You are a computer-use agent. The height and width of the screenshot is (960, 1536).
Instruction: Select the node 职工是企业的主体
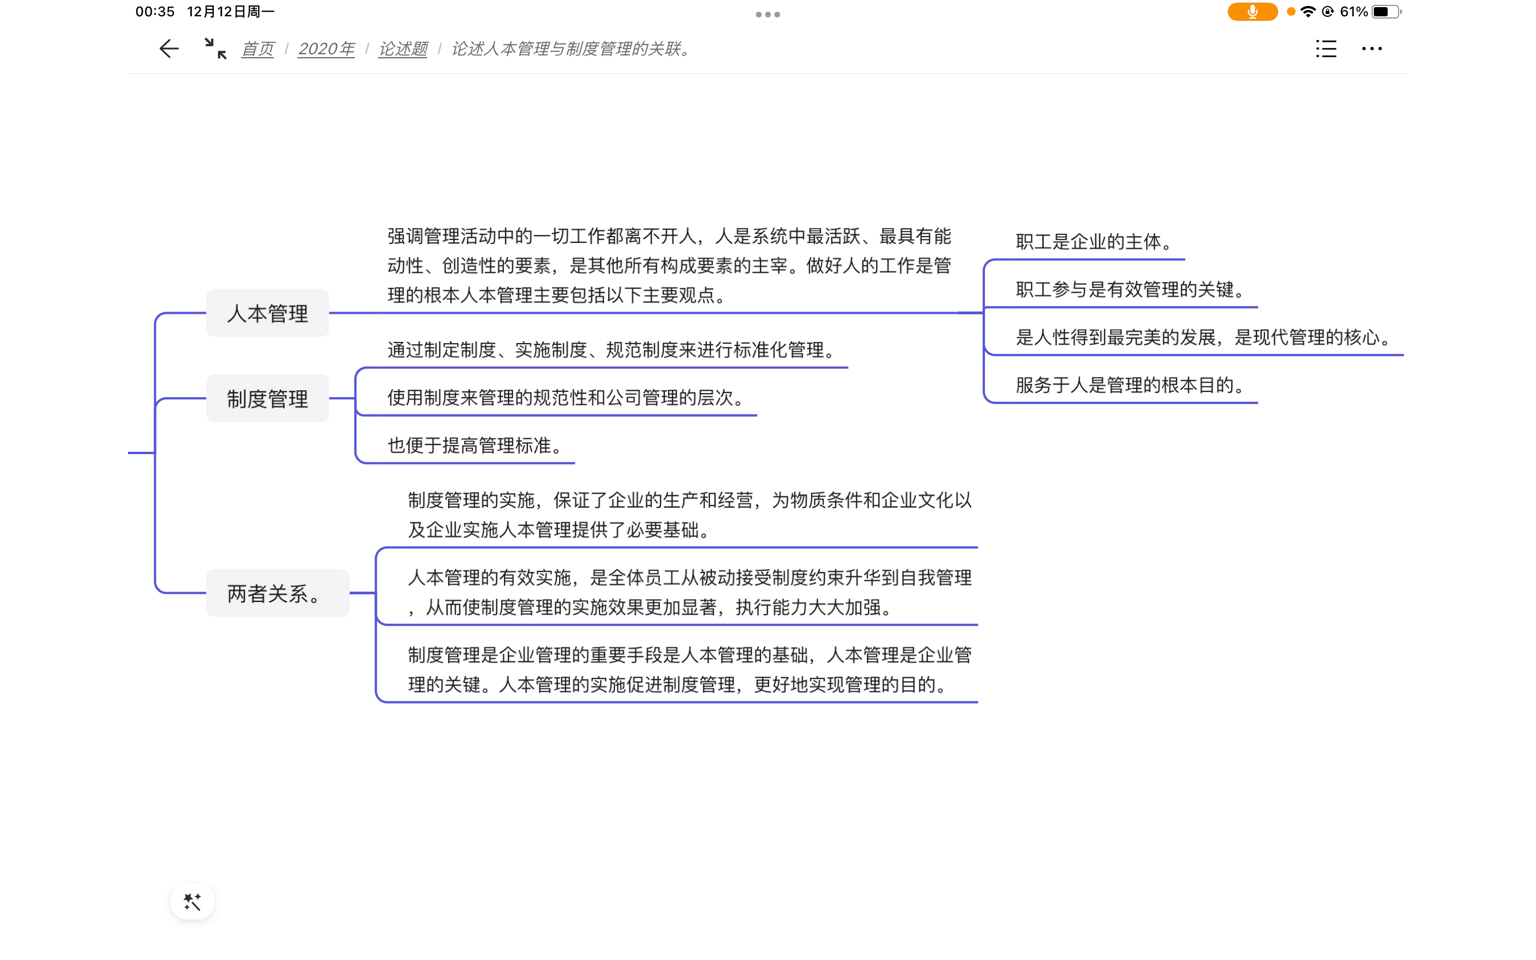[1095, 242]
